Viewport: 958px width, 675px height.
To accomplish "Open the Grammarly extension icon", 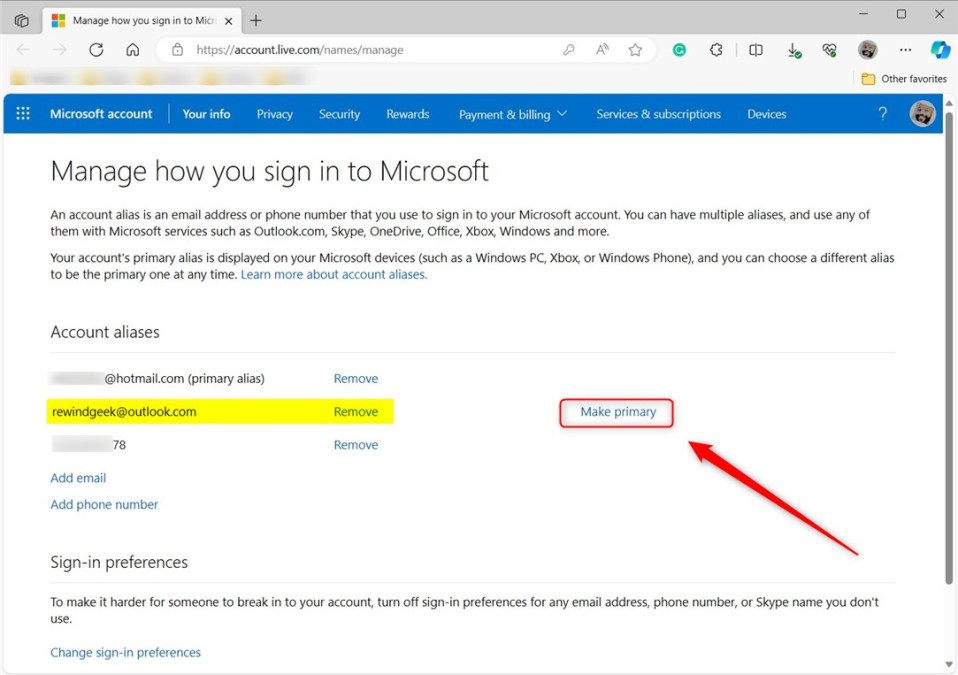I will tap(679, 50).
